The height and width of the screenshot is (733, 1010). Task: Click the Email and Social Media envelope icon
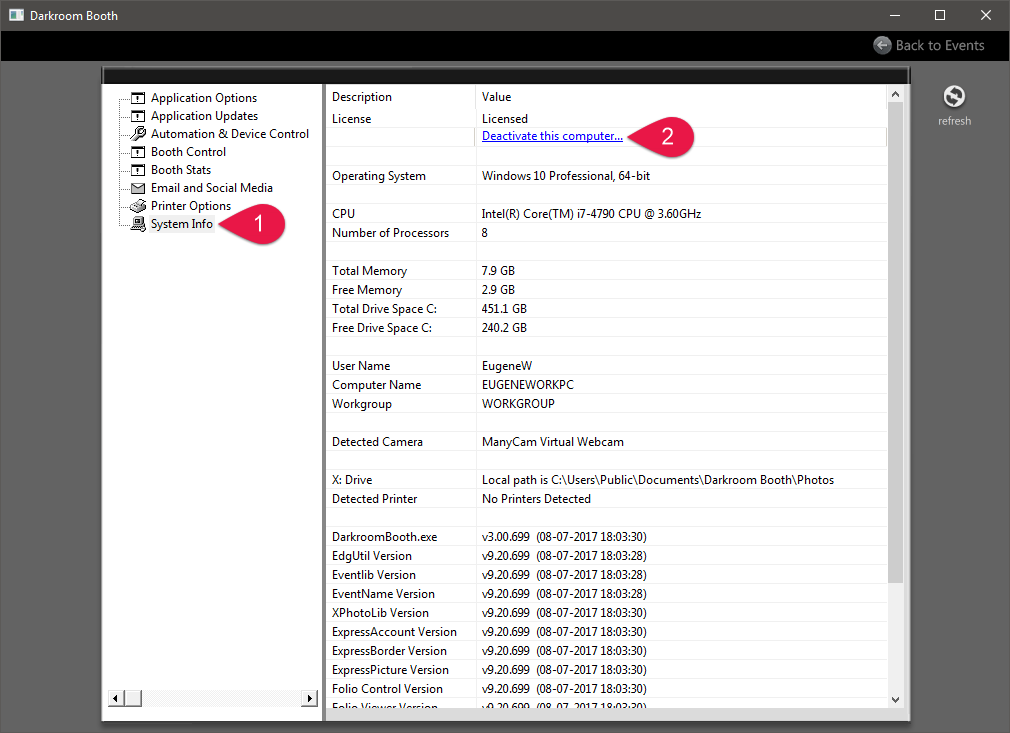pyautogui.click(x=138, y=188)
